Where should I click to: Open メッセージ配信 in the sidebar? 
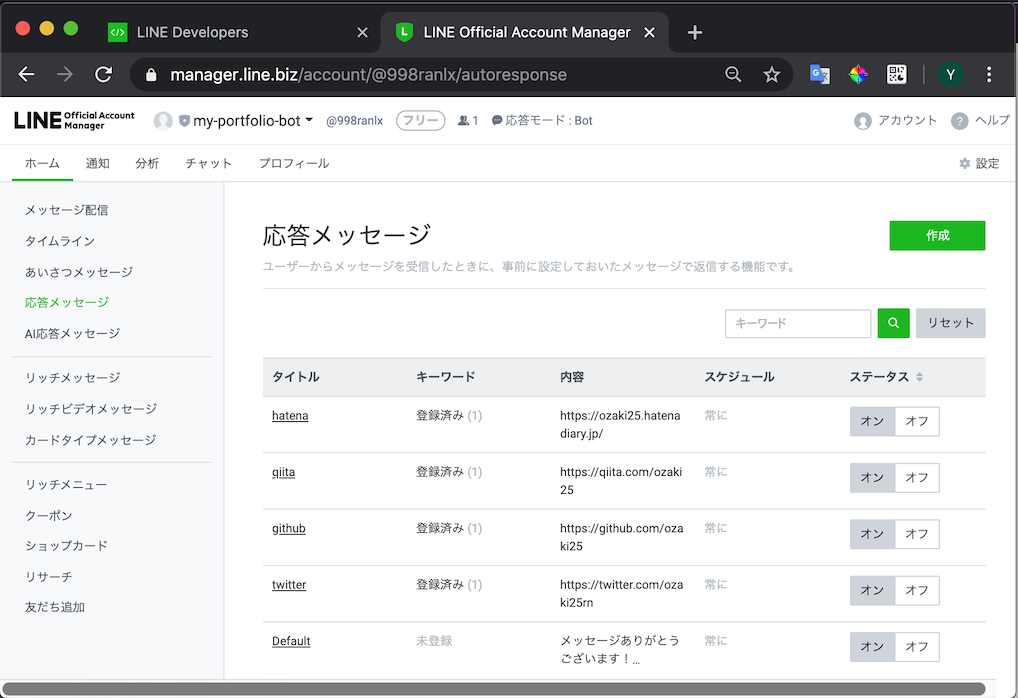67,210
